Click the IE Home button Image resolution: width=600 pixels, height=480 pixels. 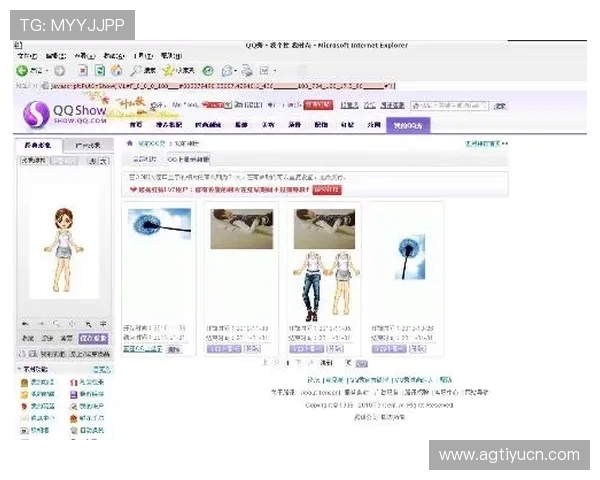coord(116,70)
